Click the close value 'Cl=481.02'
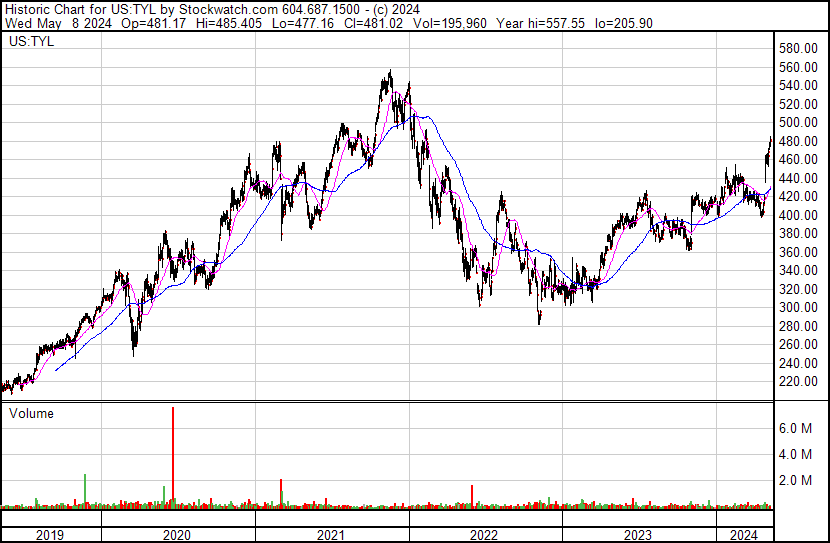The image size is (830, 543). click(374, 23)
